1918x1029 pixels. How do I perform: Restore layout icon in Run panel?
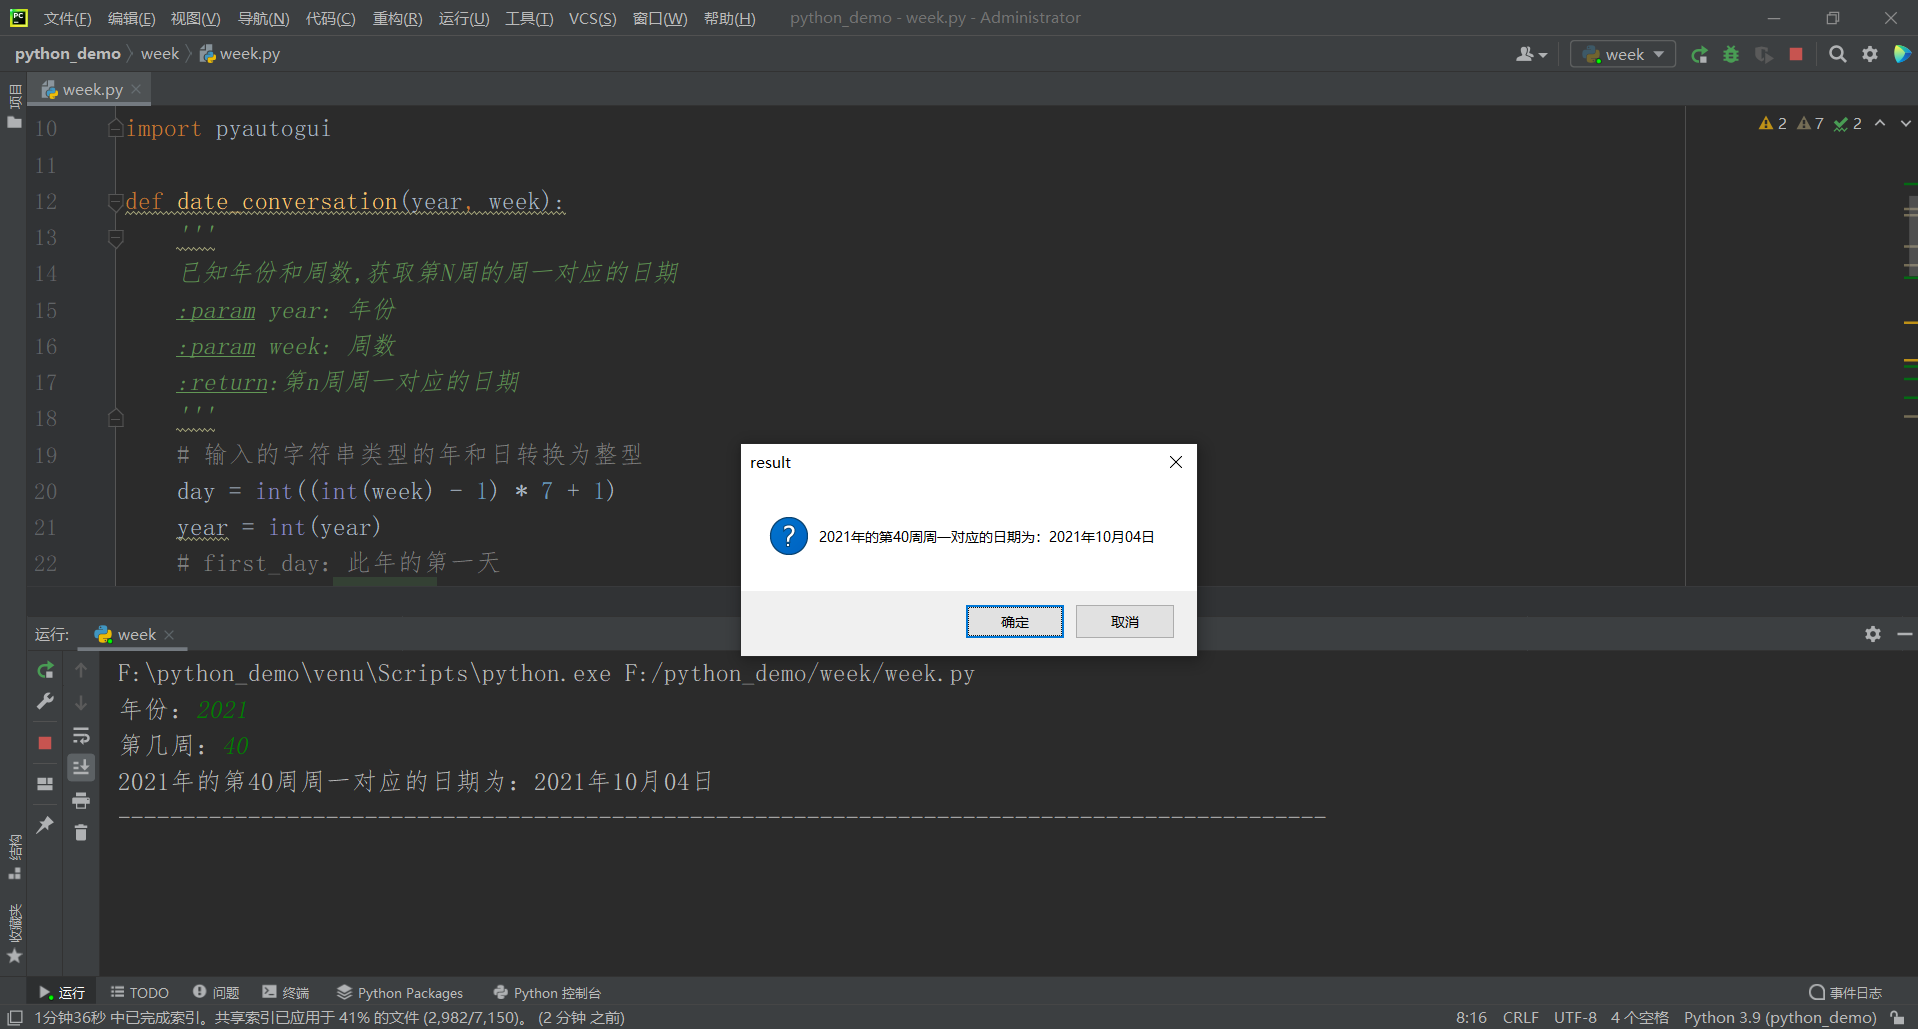45,784
